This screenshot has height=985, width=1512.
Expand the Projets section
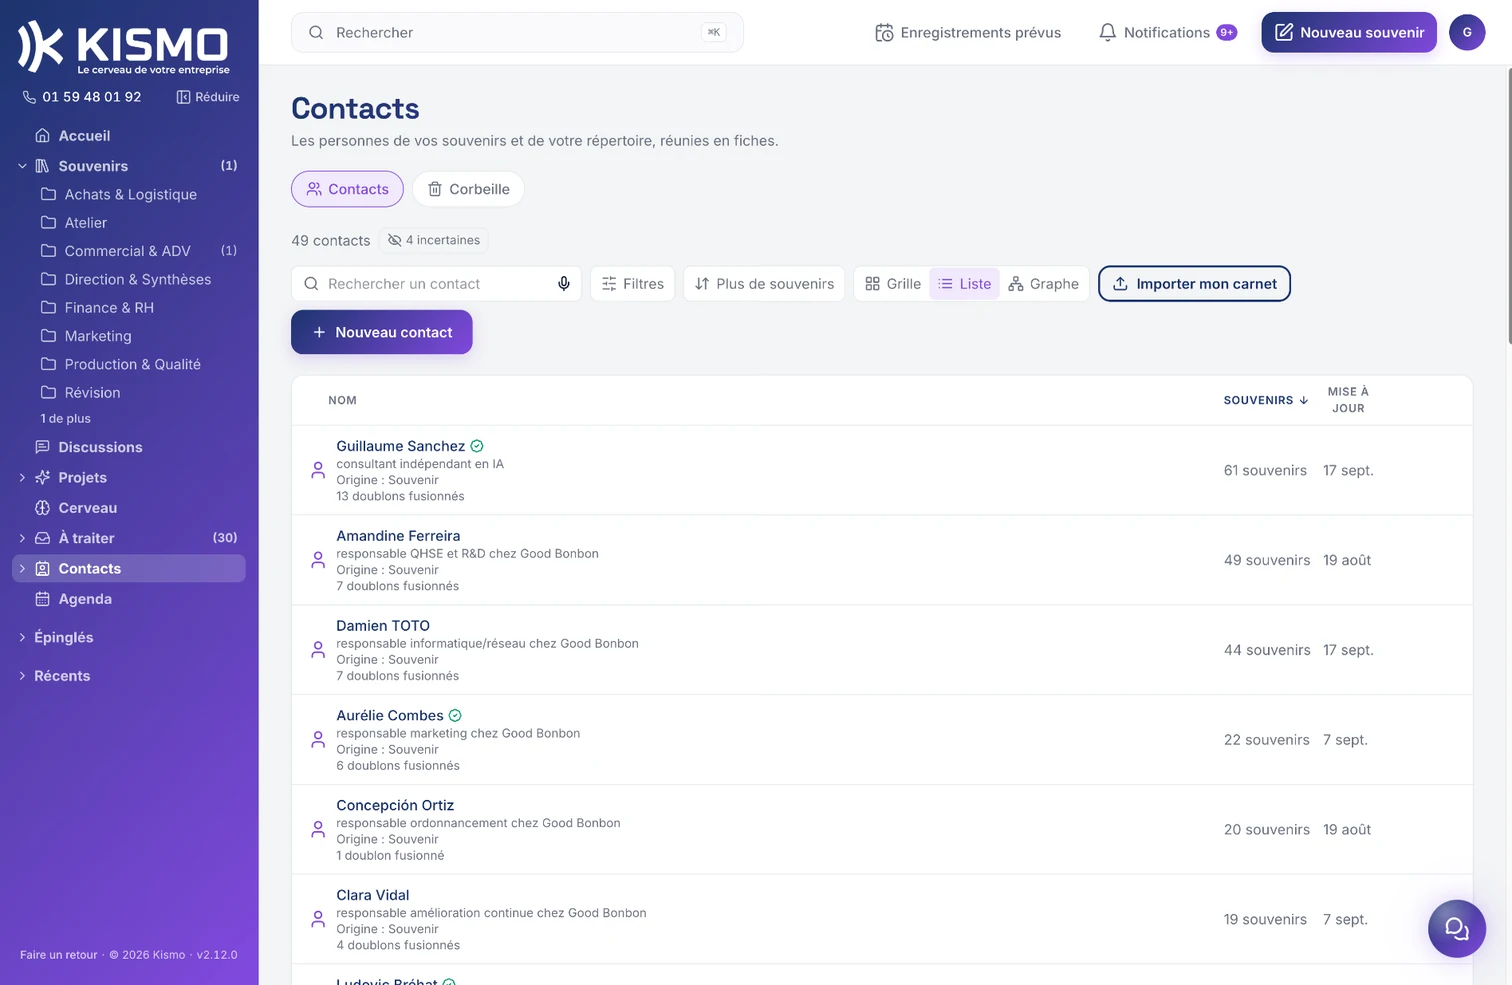point(22,478)
